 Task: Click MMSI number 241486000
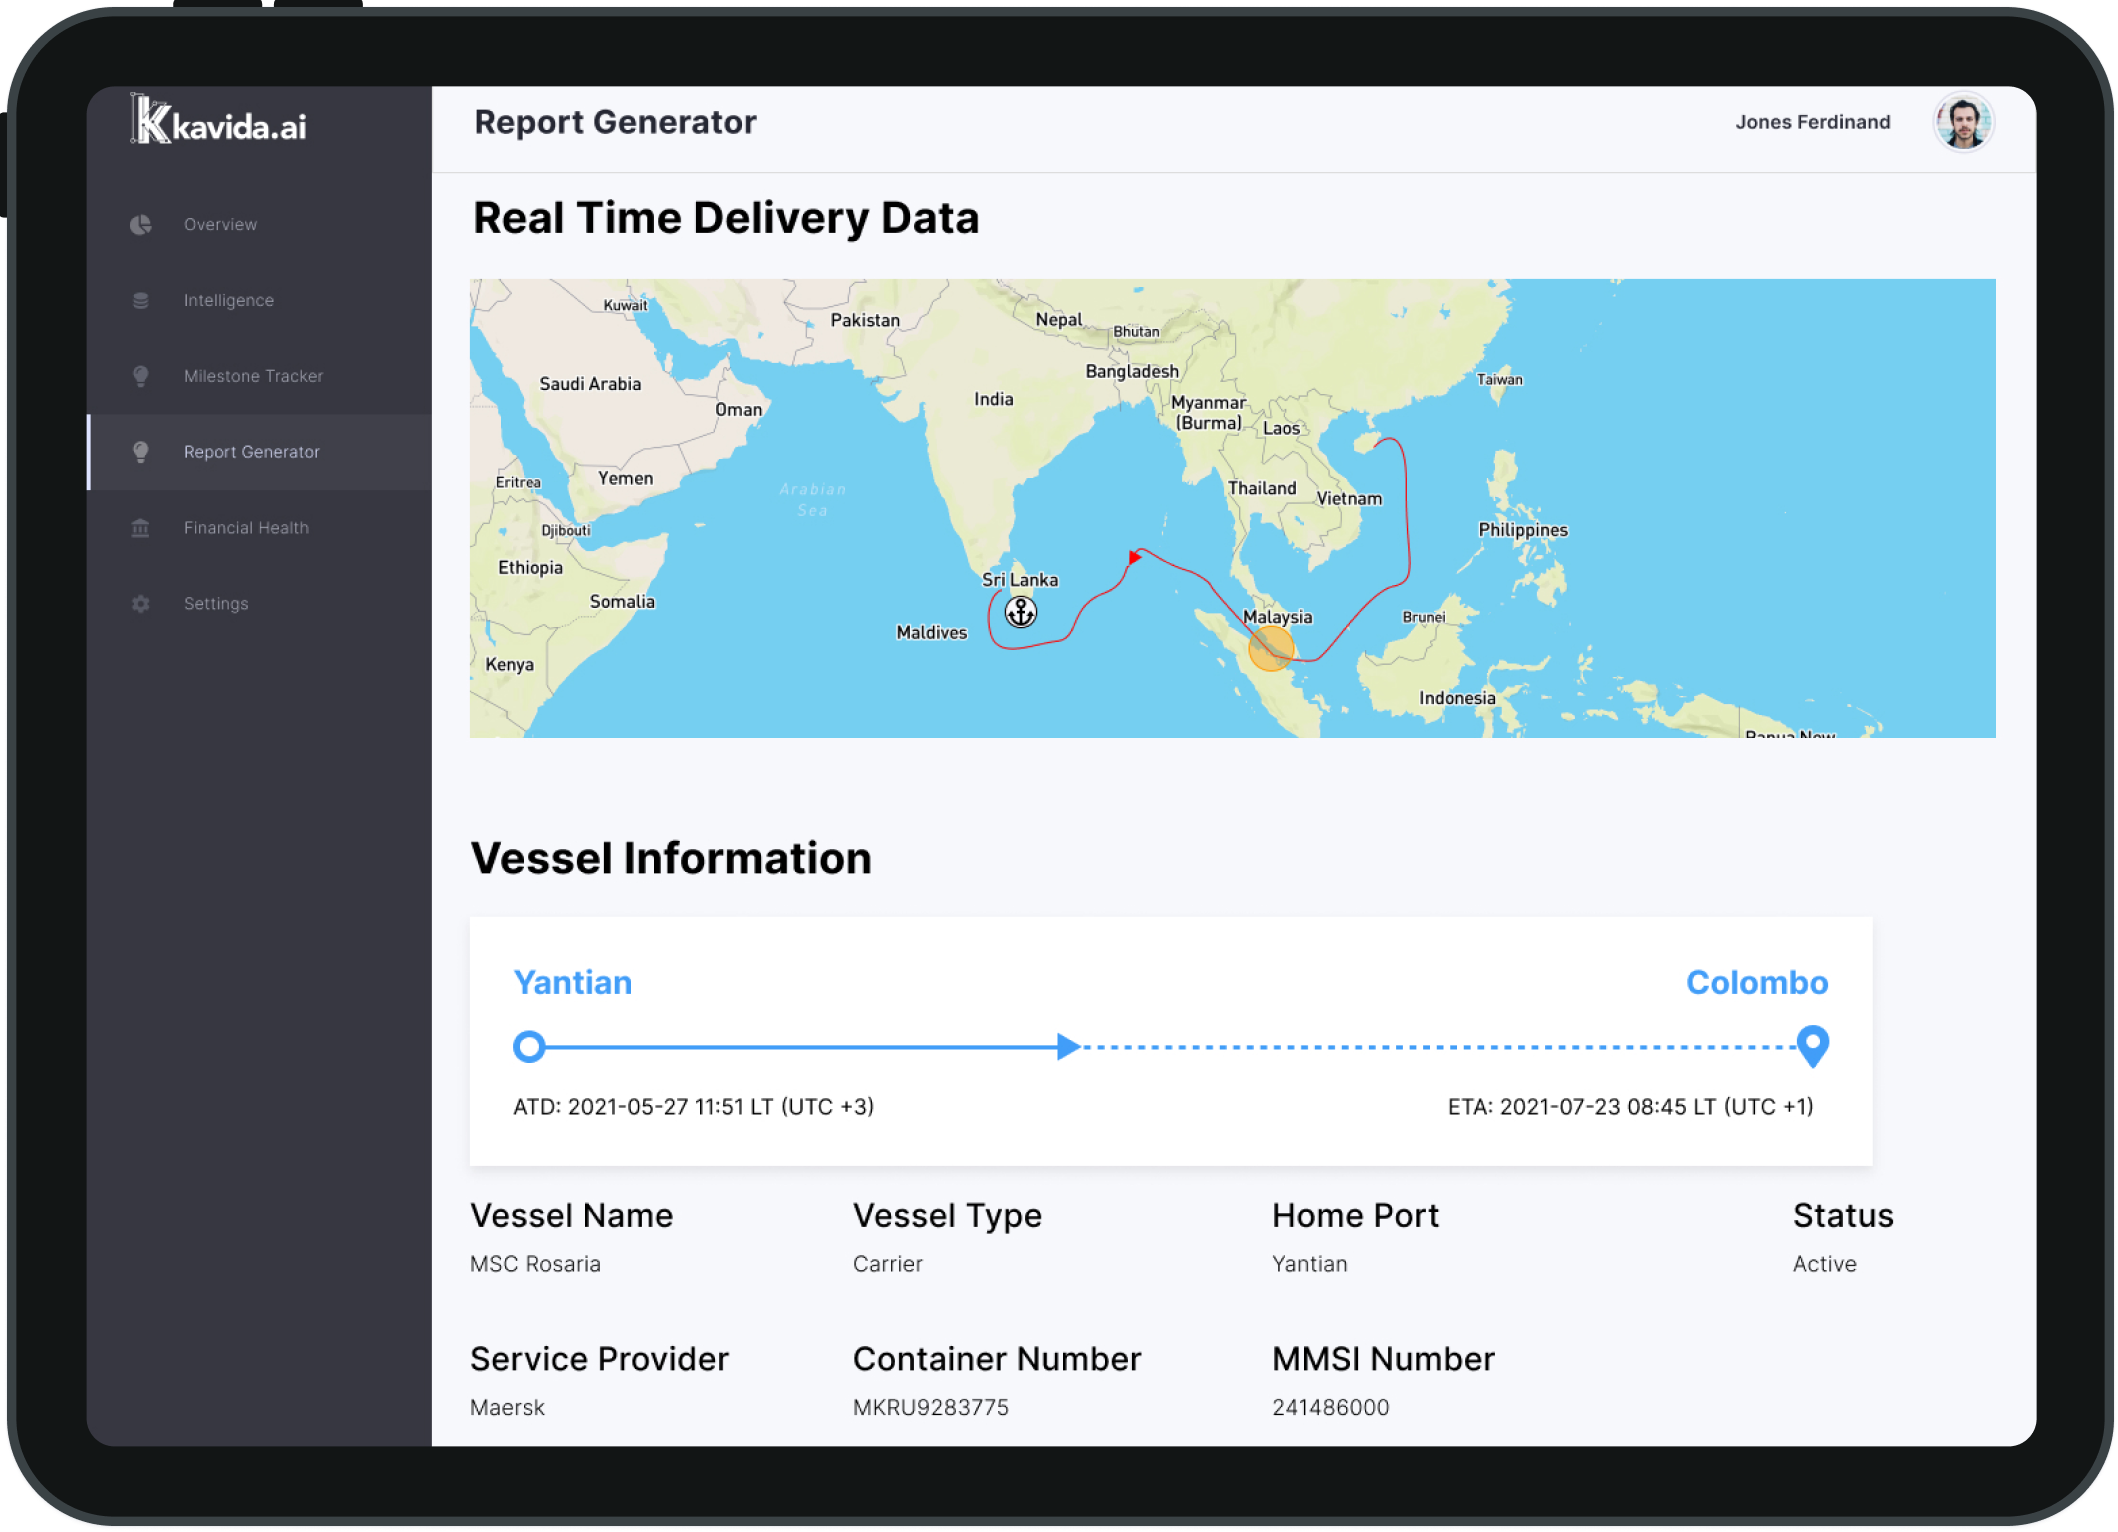click(1330, 1408)
